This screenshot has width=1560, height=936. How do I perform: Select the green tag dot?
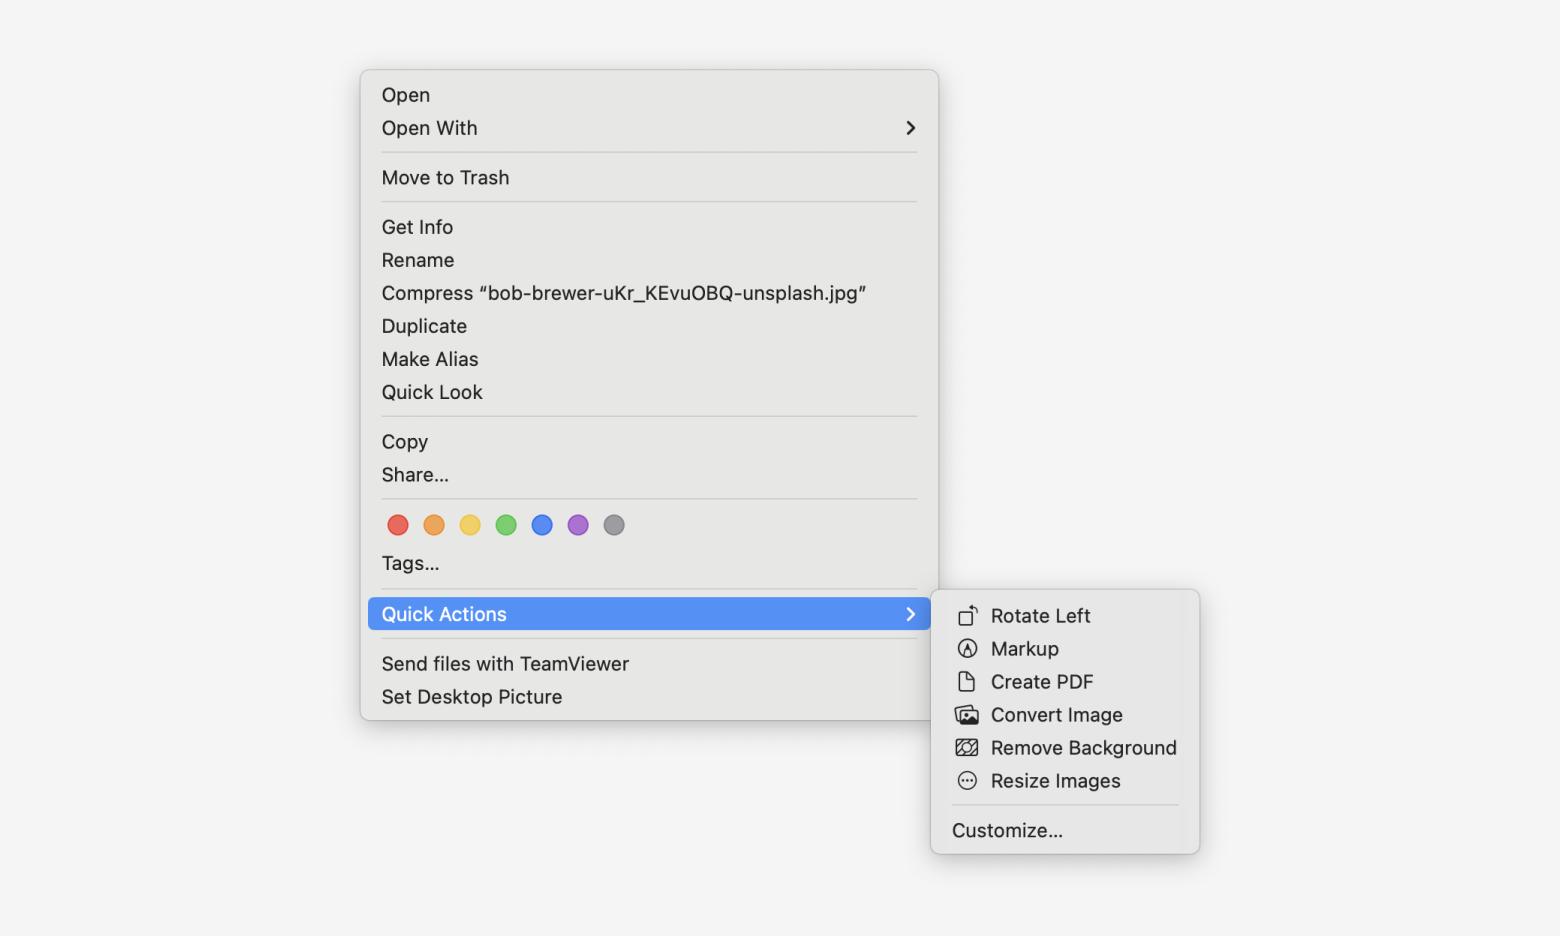click(506, 525)
